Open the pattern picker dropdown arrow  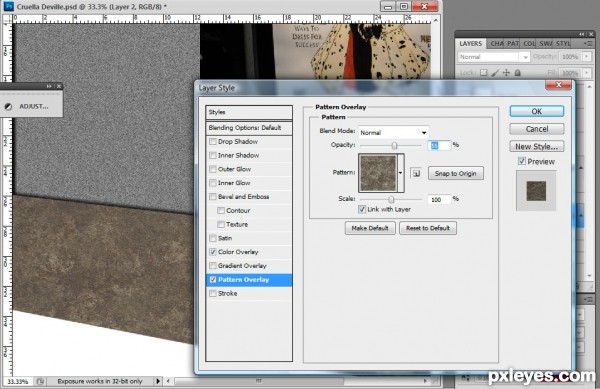pyautogui.click(x=401, y=173)
